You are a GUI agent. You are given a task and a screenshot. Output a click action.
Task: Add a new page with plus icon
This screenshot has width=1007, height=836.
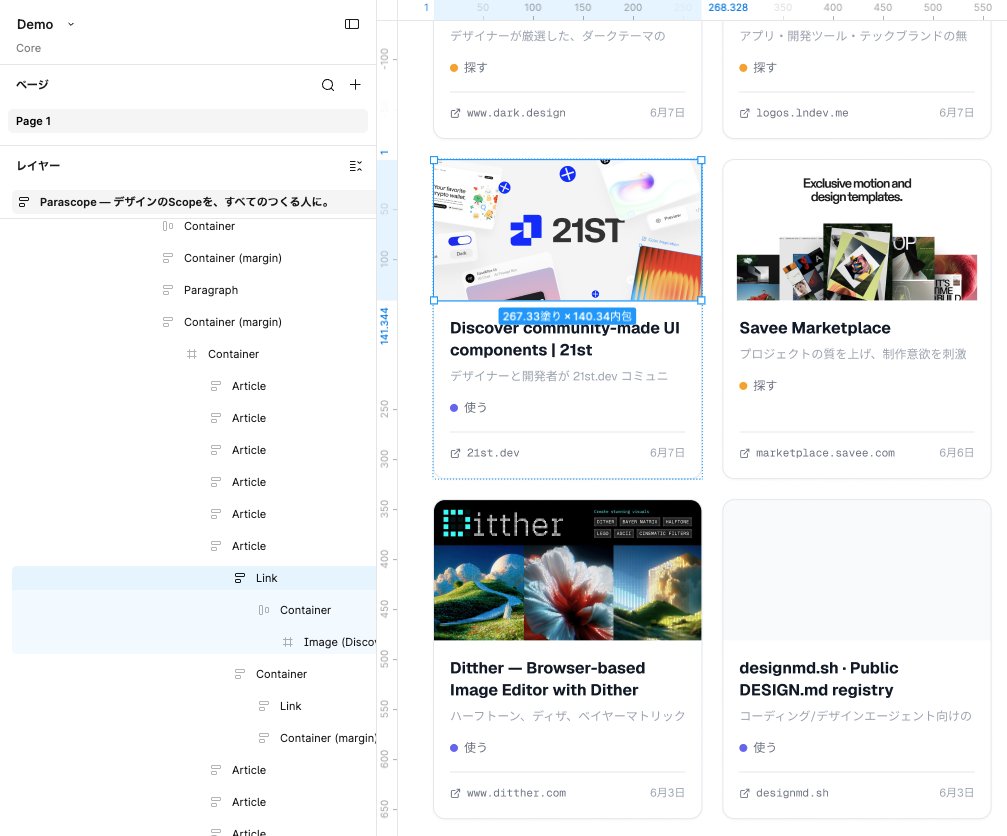click(355, 85)
